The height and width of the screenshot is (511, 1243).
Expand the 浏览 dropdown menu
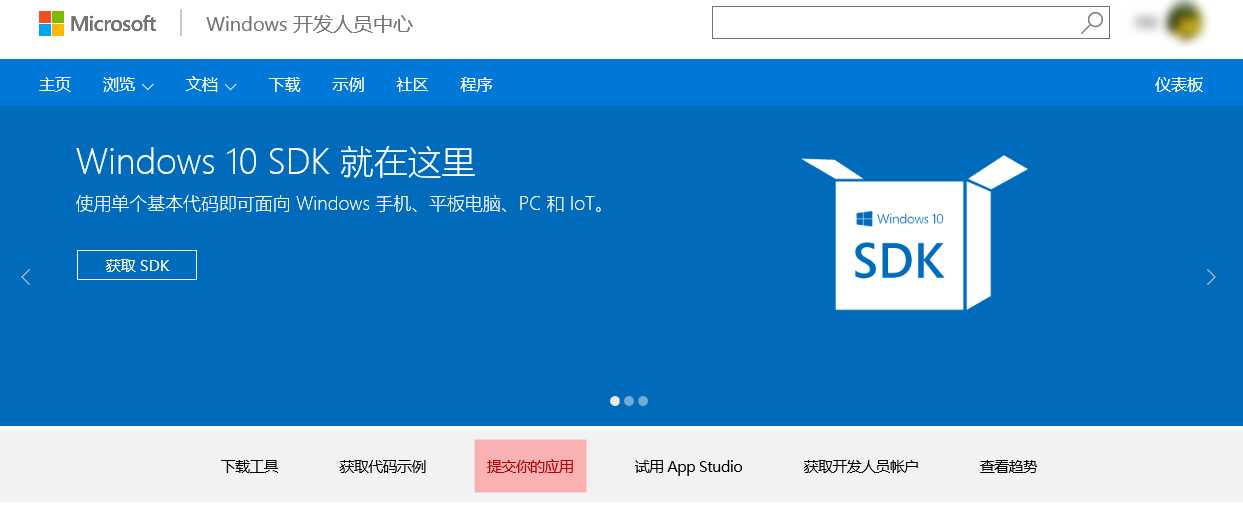coord(128,85)
